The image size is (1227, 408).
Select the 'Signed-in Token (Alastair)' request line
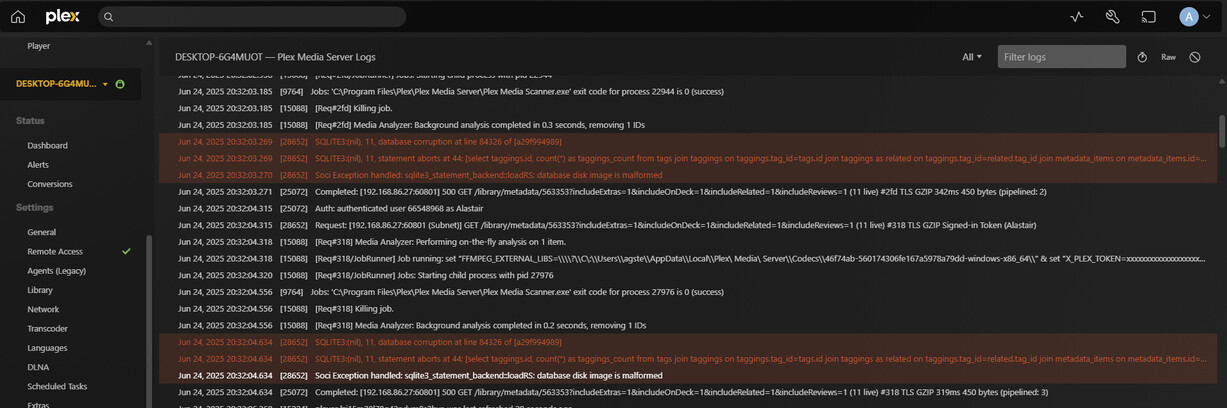click(x=688, y=225)
